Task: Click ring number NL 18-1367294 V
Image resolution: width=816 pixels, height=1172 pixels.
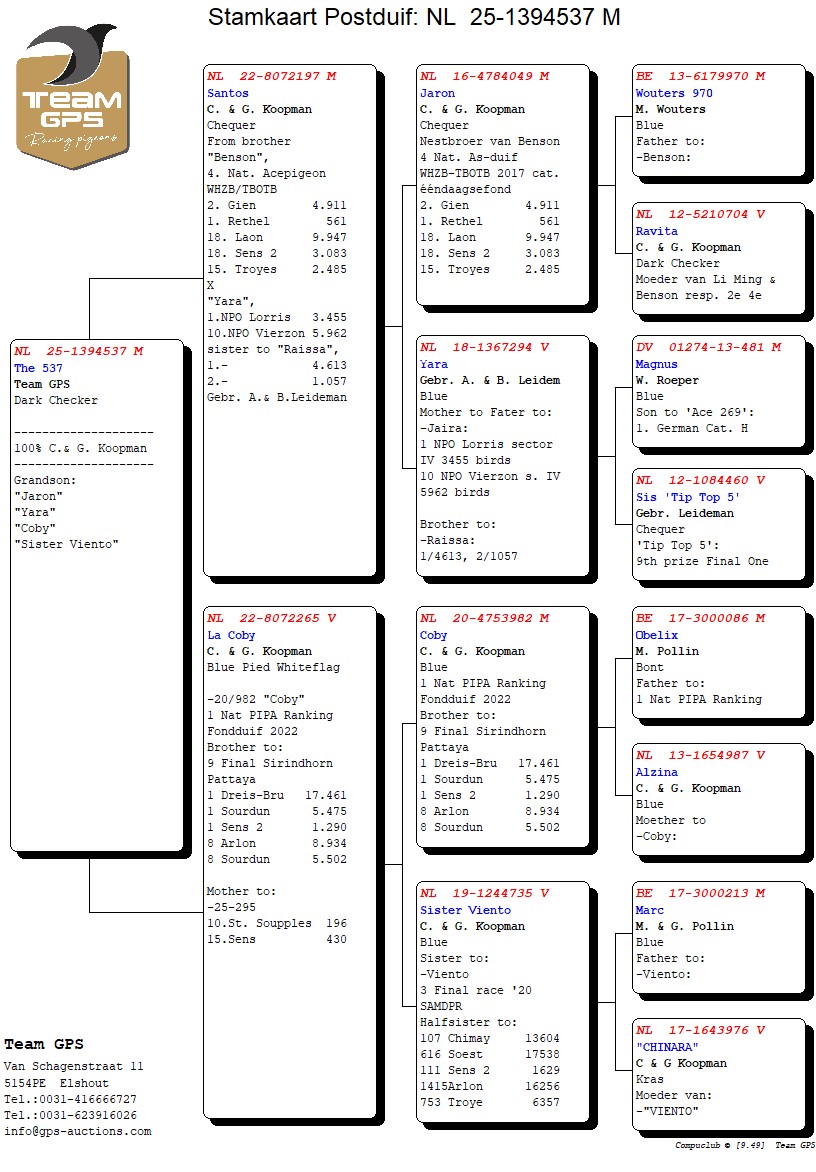Action: [484, 347]
